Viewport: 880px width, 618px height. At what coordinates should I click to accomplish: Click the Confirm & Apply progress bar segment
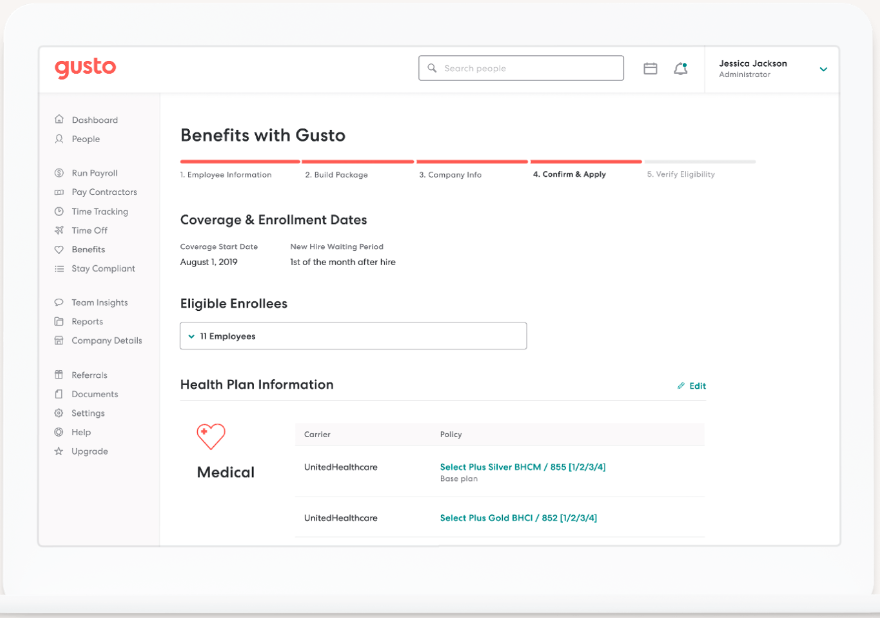[586, 162]
